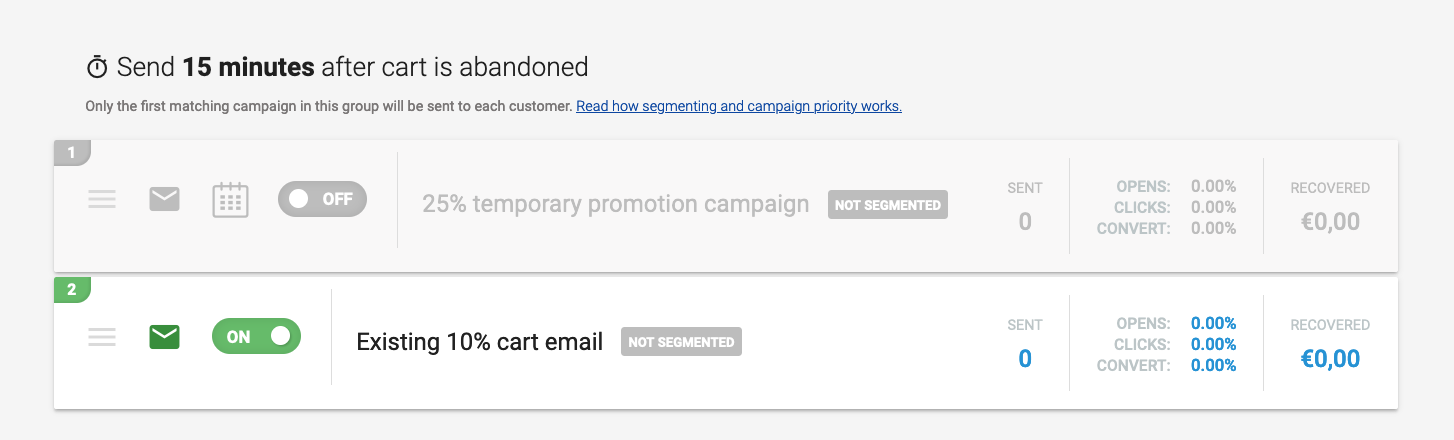Click gray envelope icon of campaign 1
Image resolution: width=1454 pixels, height=440 pixels.
click(164, 200)
